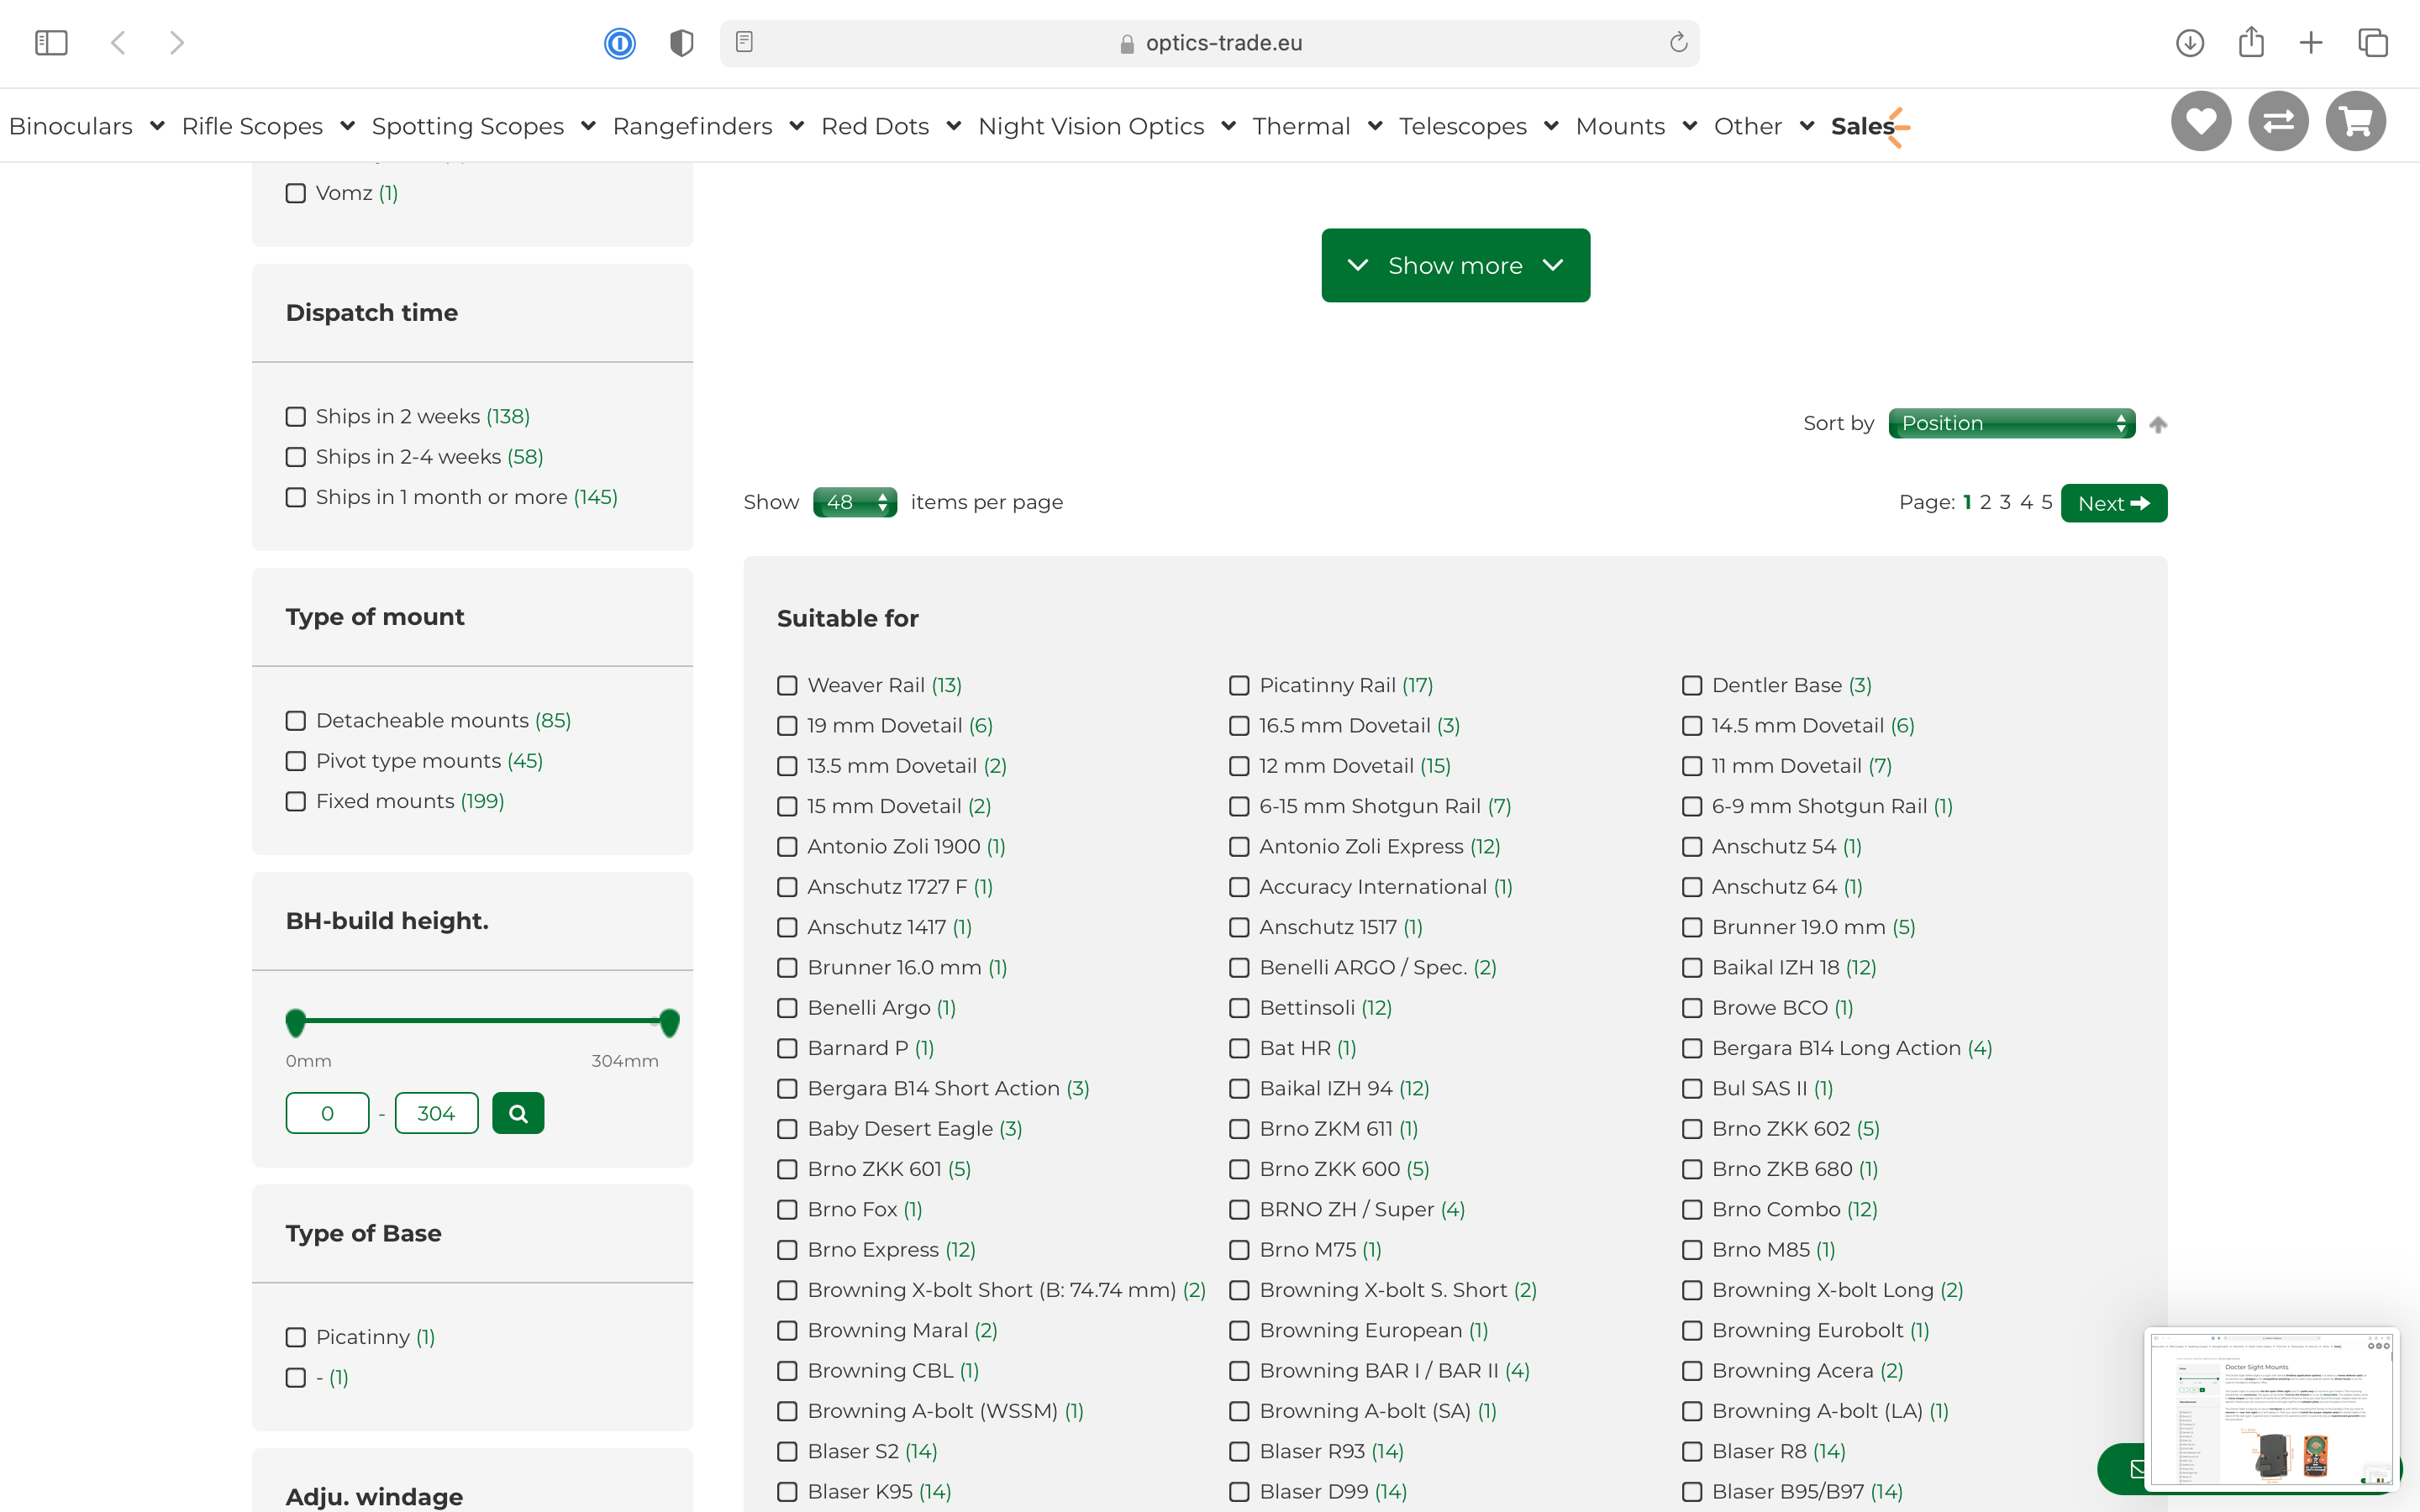The image size is (2420, 1512).
Task: Open the screenshot preview thumbnail
Action: pos(2271,1408)
